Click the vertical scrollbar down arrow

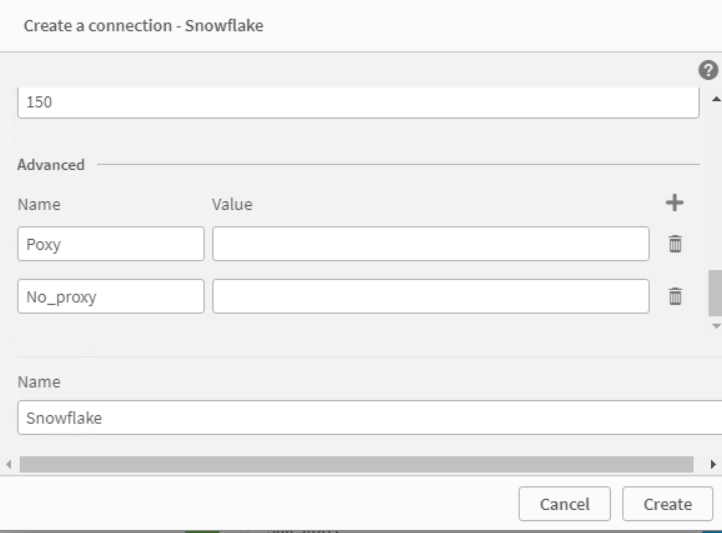[x=714, y=326]
